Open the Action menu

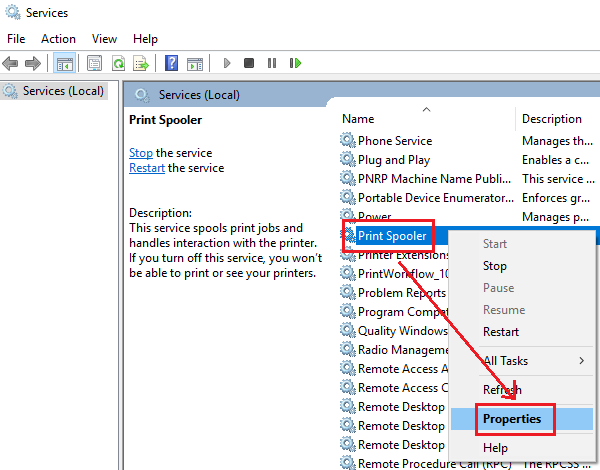click(x=58, y=39)
